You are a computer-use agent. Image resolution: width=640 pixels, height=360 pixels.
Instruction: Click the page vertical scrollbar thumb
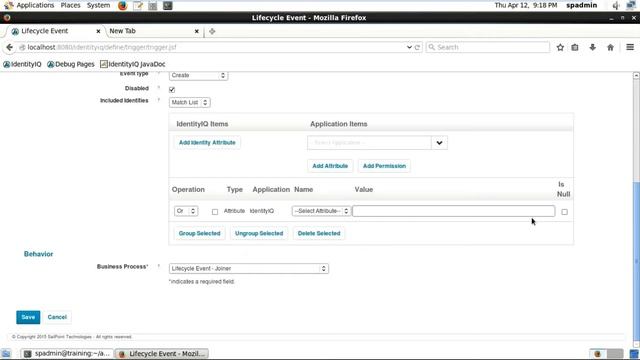(x=636, y=261)
